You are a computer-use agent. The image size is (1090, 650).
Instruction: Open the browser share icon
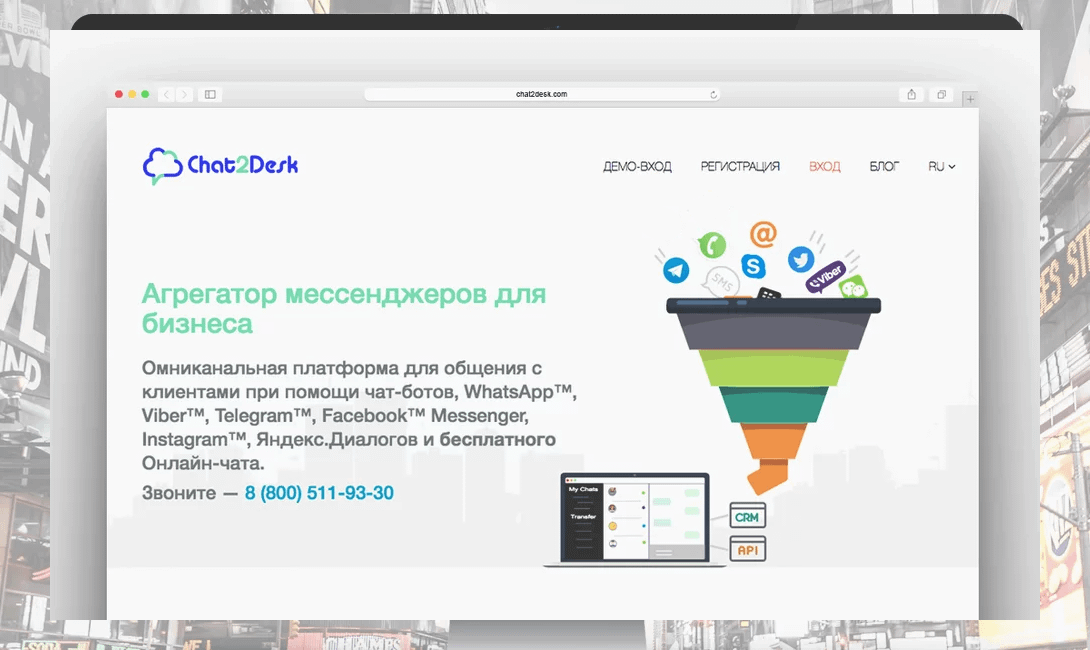click(911, 95)
